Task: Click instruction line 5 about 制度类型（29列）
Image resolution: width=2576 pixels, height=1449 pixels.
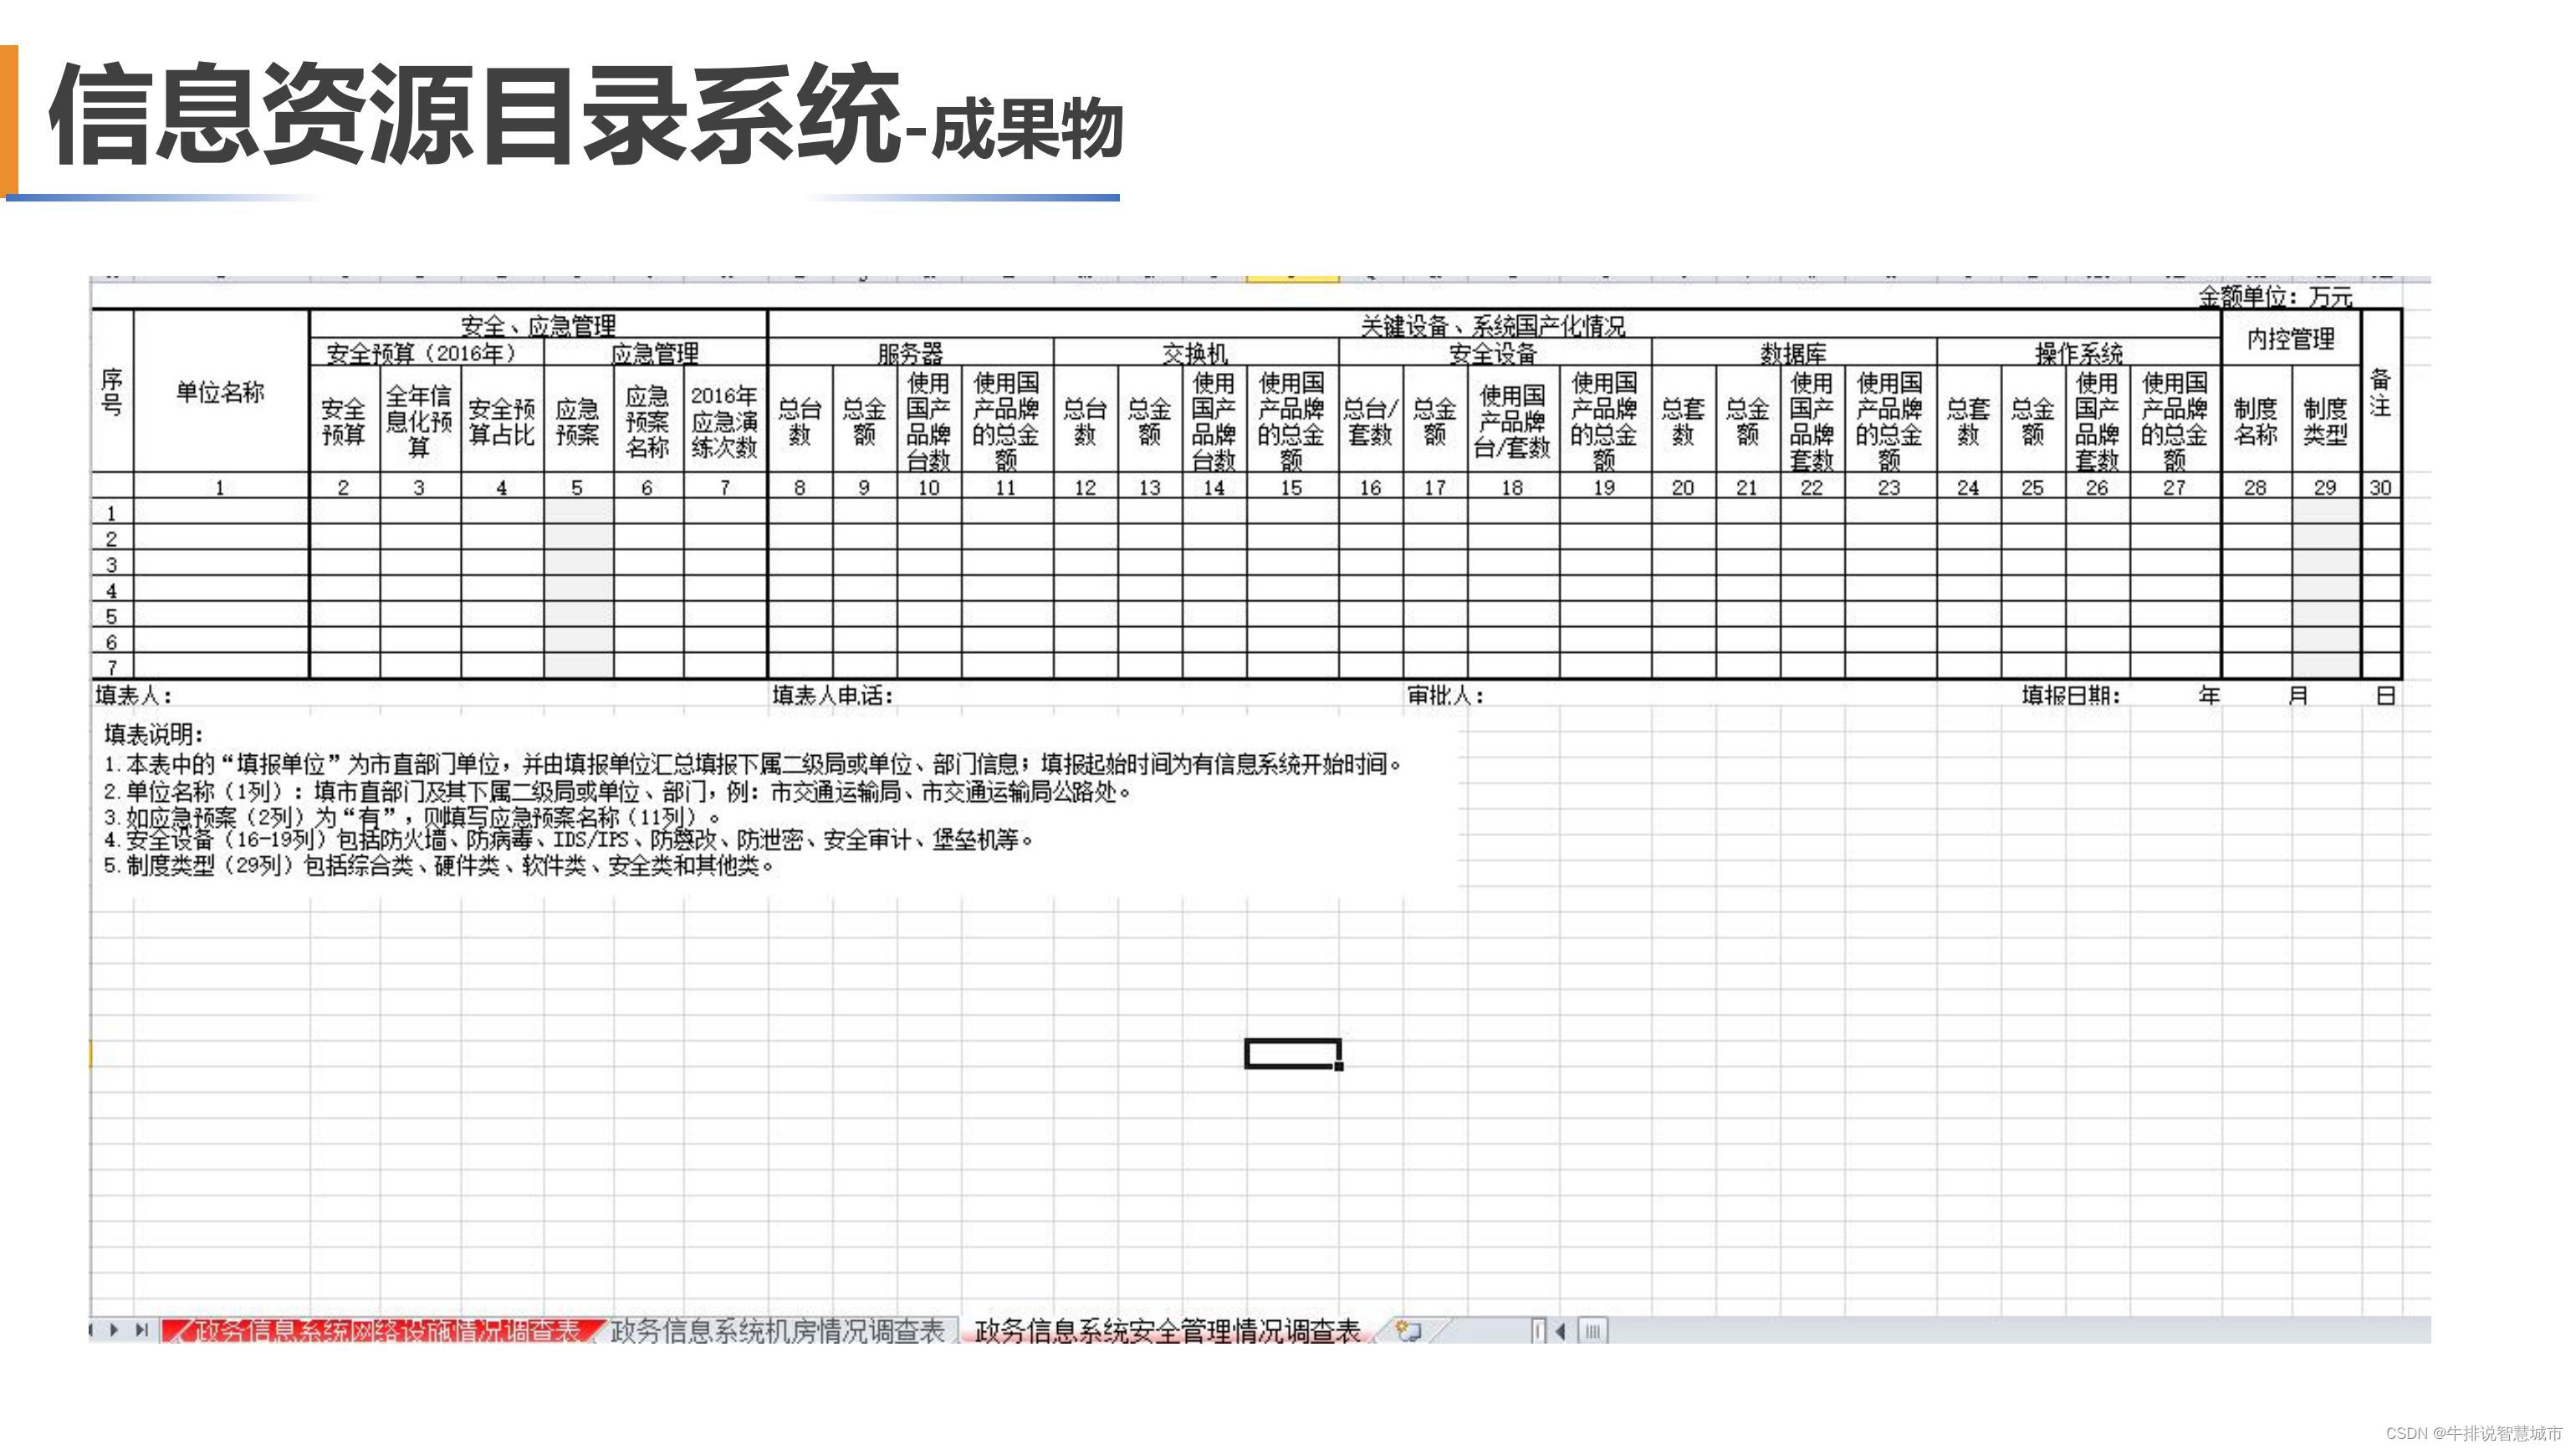Action: tap(440, 866)
